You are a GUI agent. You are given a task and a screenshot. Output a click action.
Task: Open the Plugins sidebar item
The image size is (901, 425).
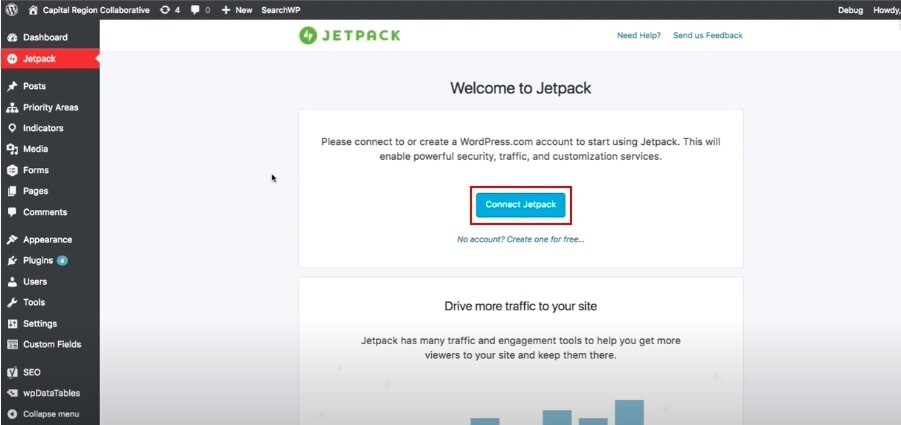coord(38,260)
